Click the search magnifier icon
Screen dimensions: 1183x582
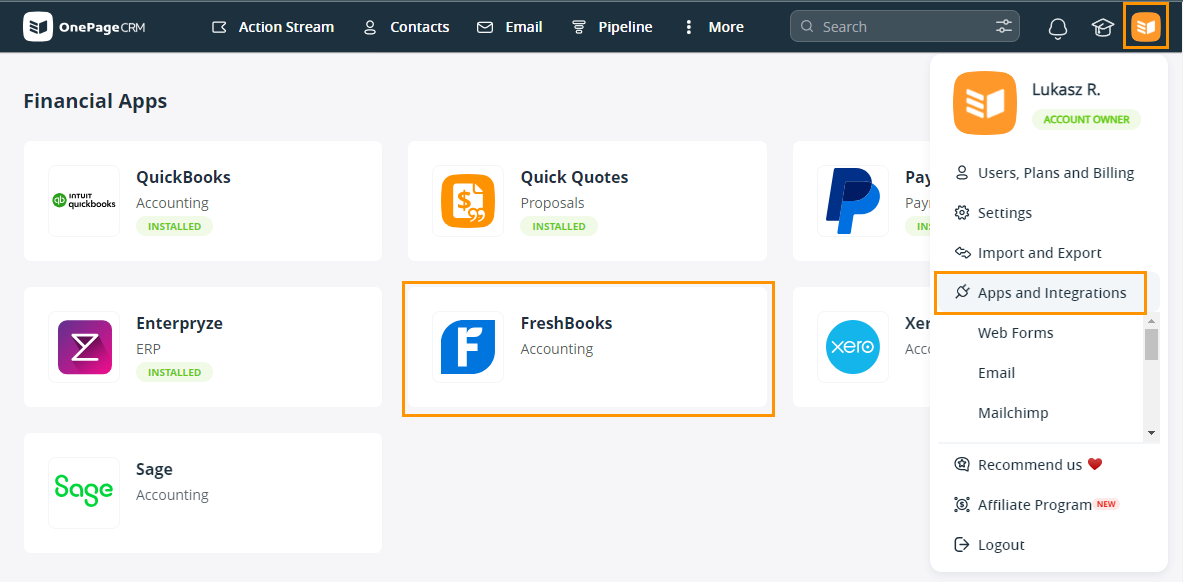807,26
